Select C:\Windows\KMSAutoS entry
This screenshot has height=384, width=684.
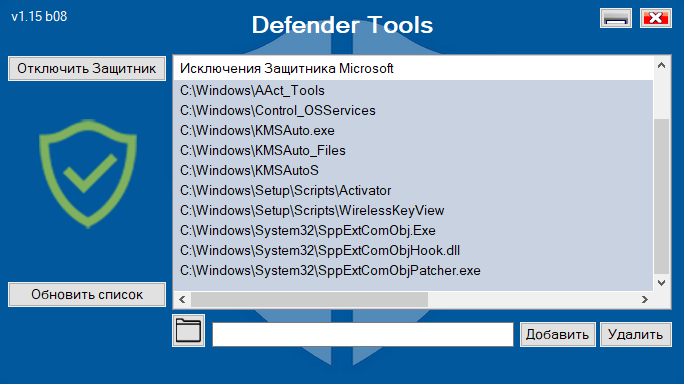413,171
